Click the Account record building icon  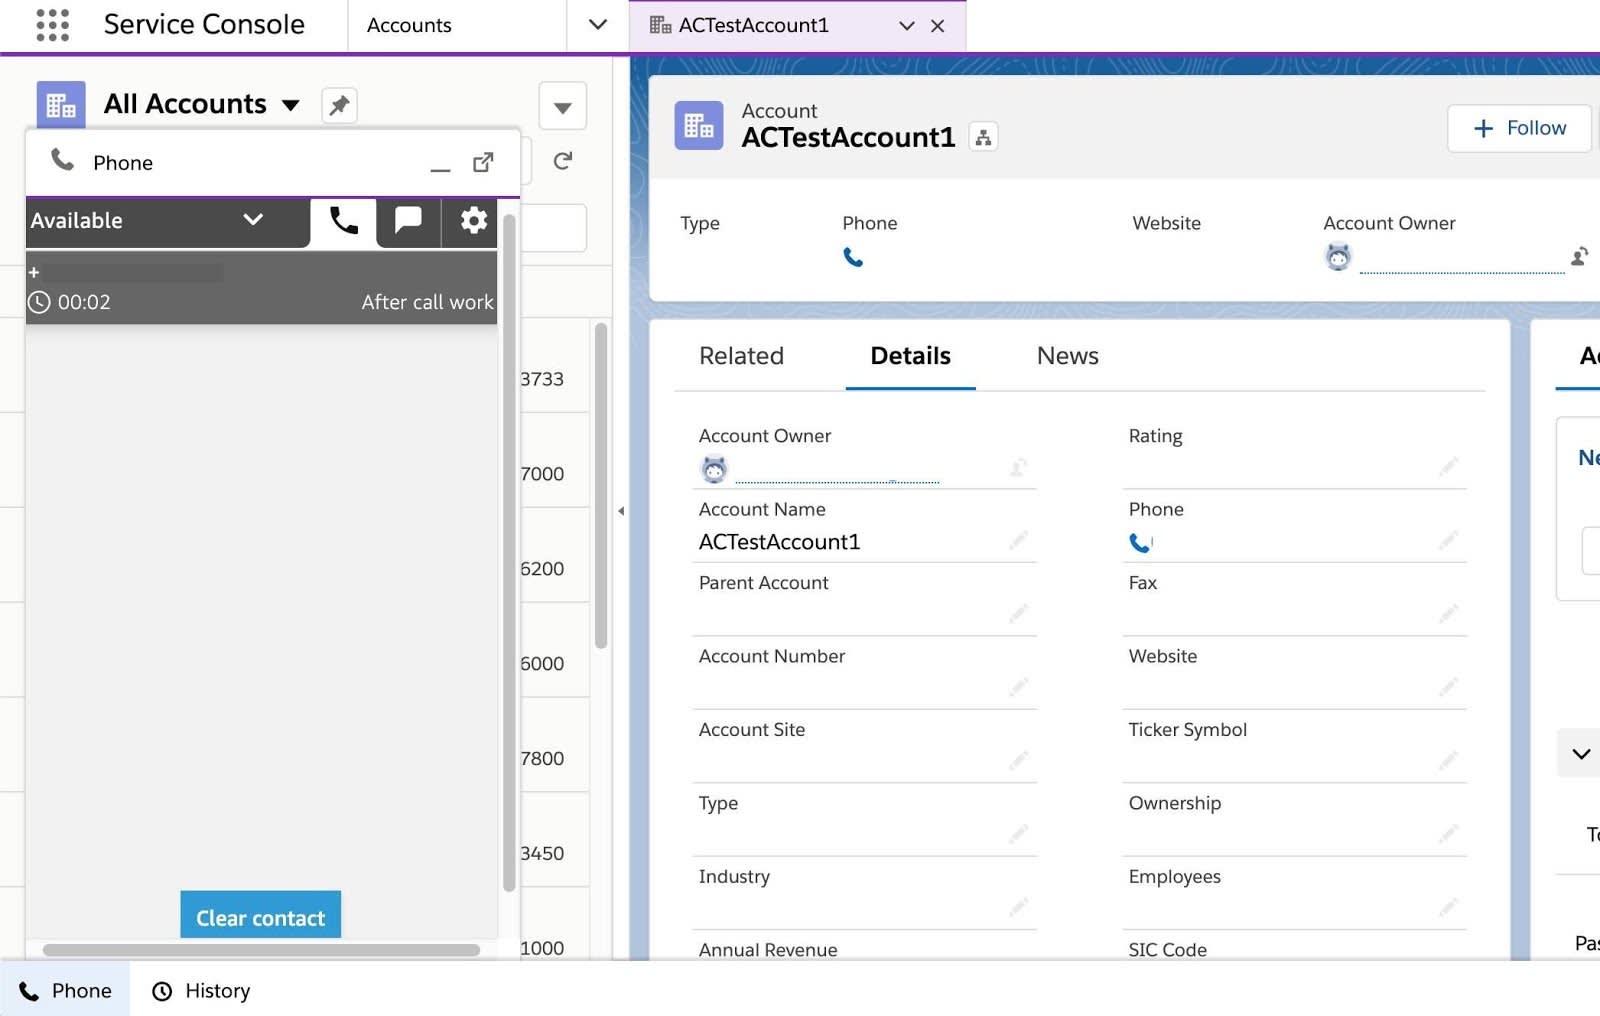click(x=698, y=126)
